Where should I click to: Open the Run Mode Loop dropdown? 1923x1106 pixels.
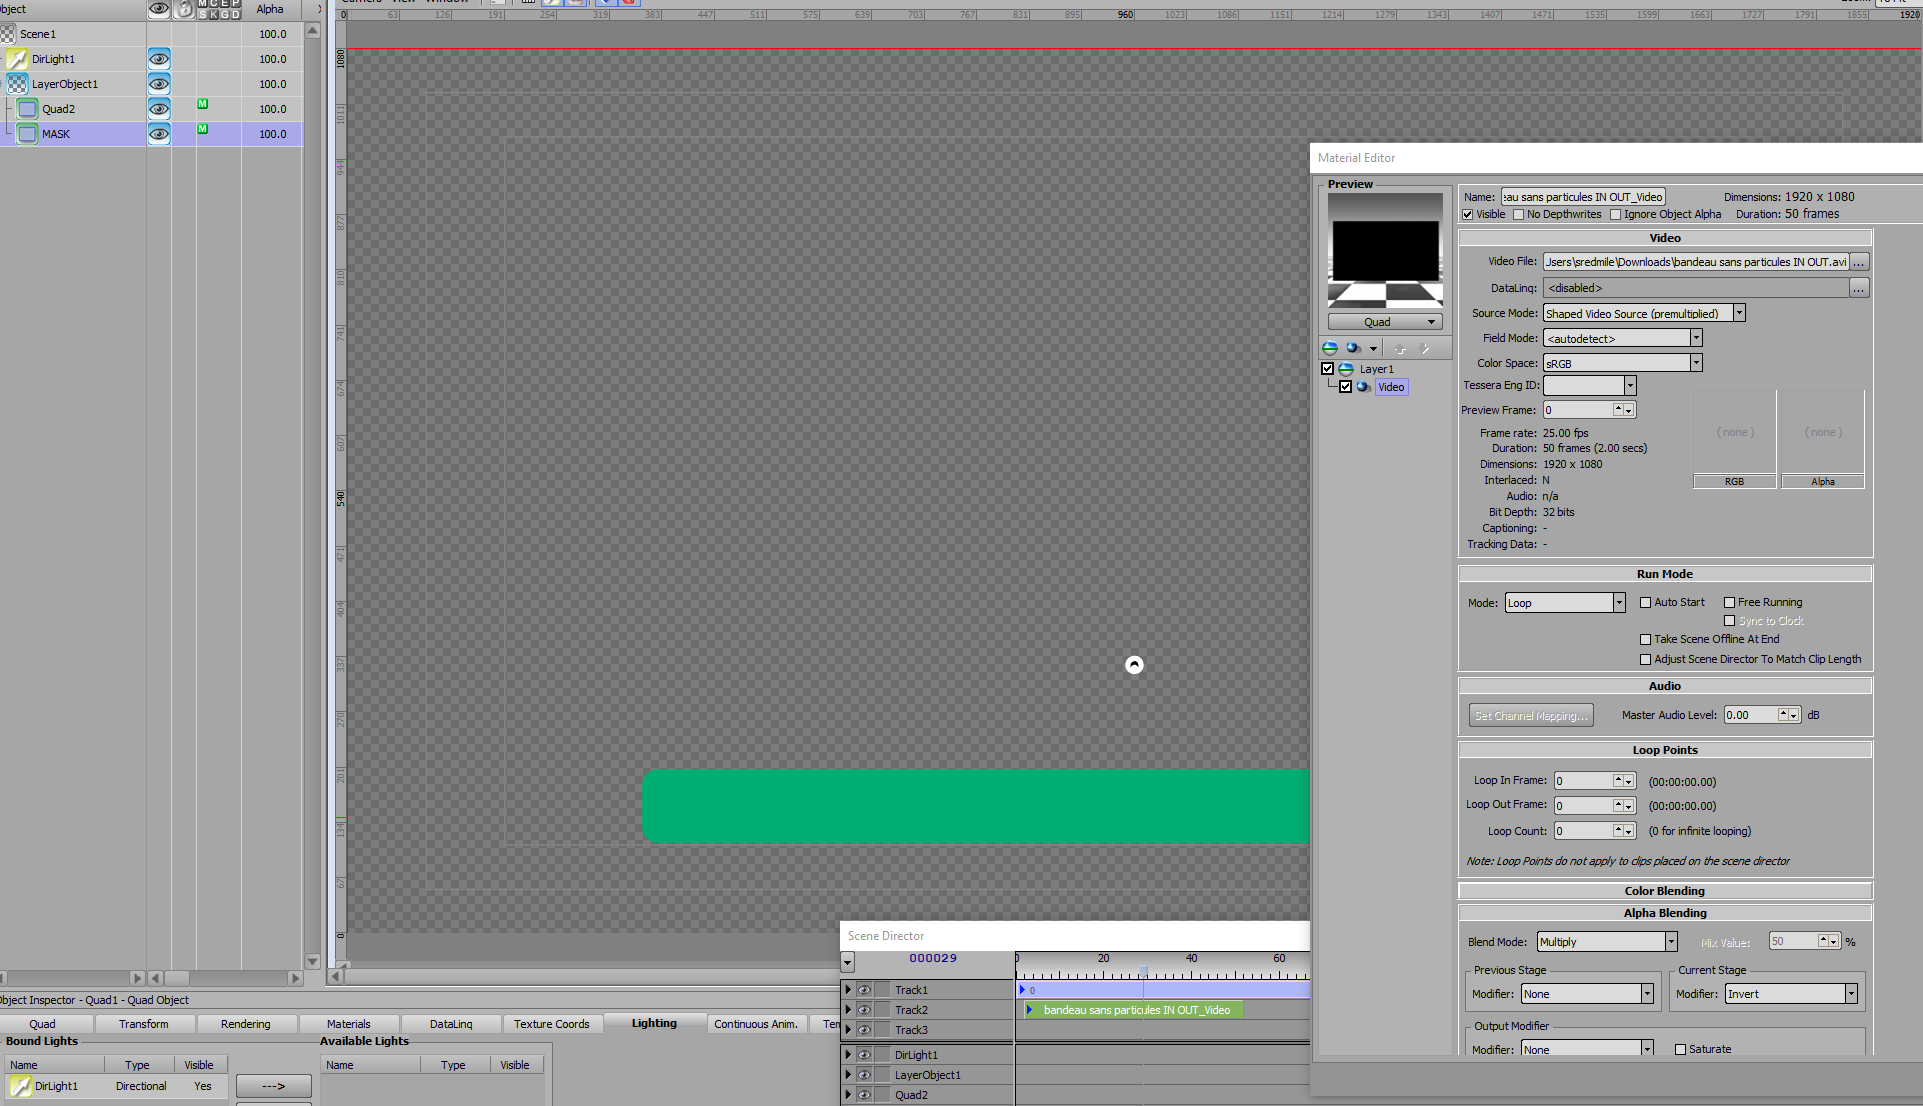pyautogui.click(x=1618, y=603)
